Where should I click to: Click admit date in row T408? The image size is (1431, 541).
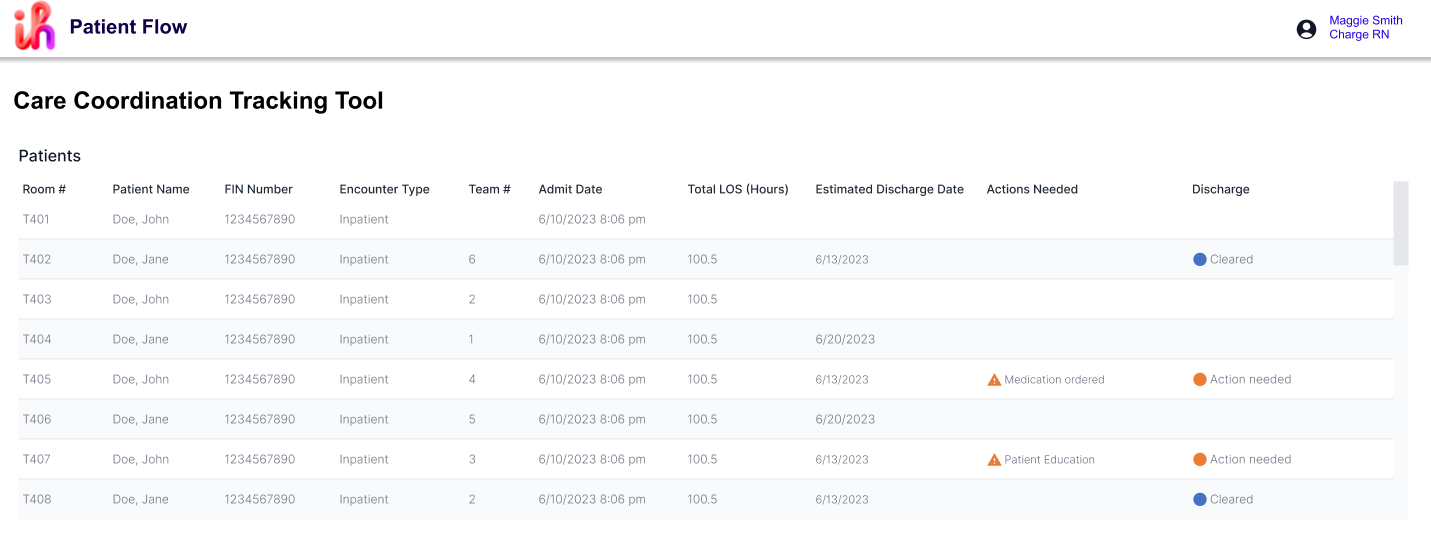point(592,499)
